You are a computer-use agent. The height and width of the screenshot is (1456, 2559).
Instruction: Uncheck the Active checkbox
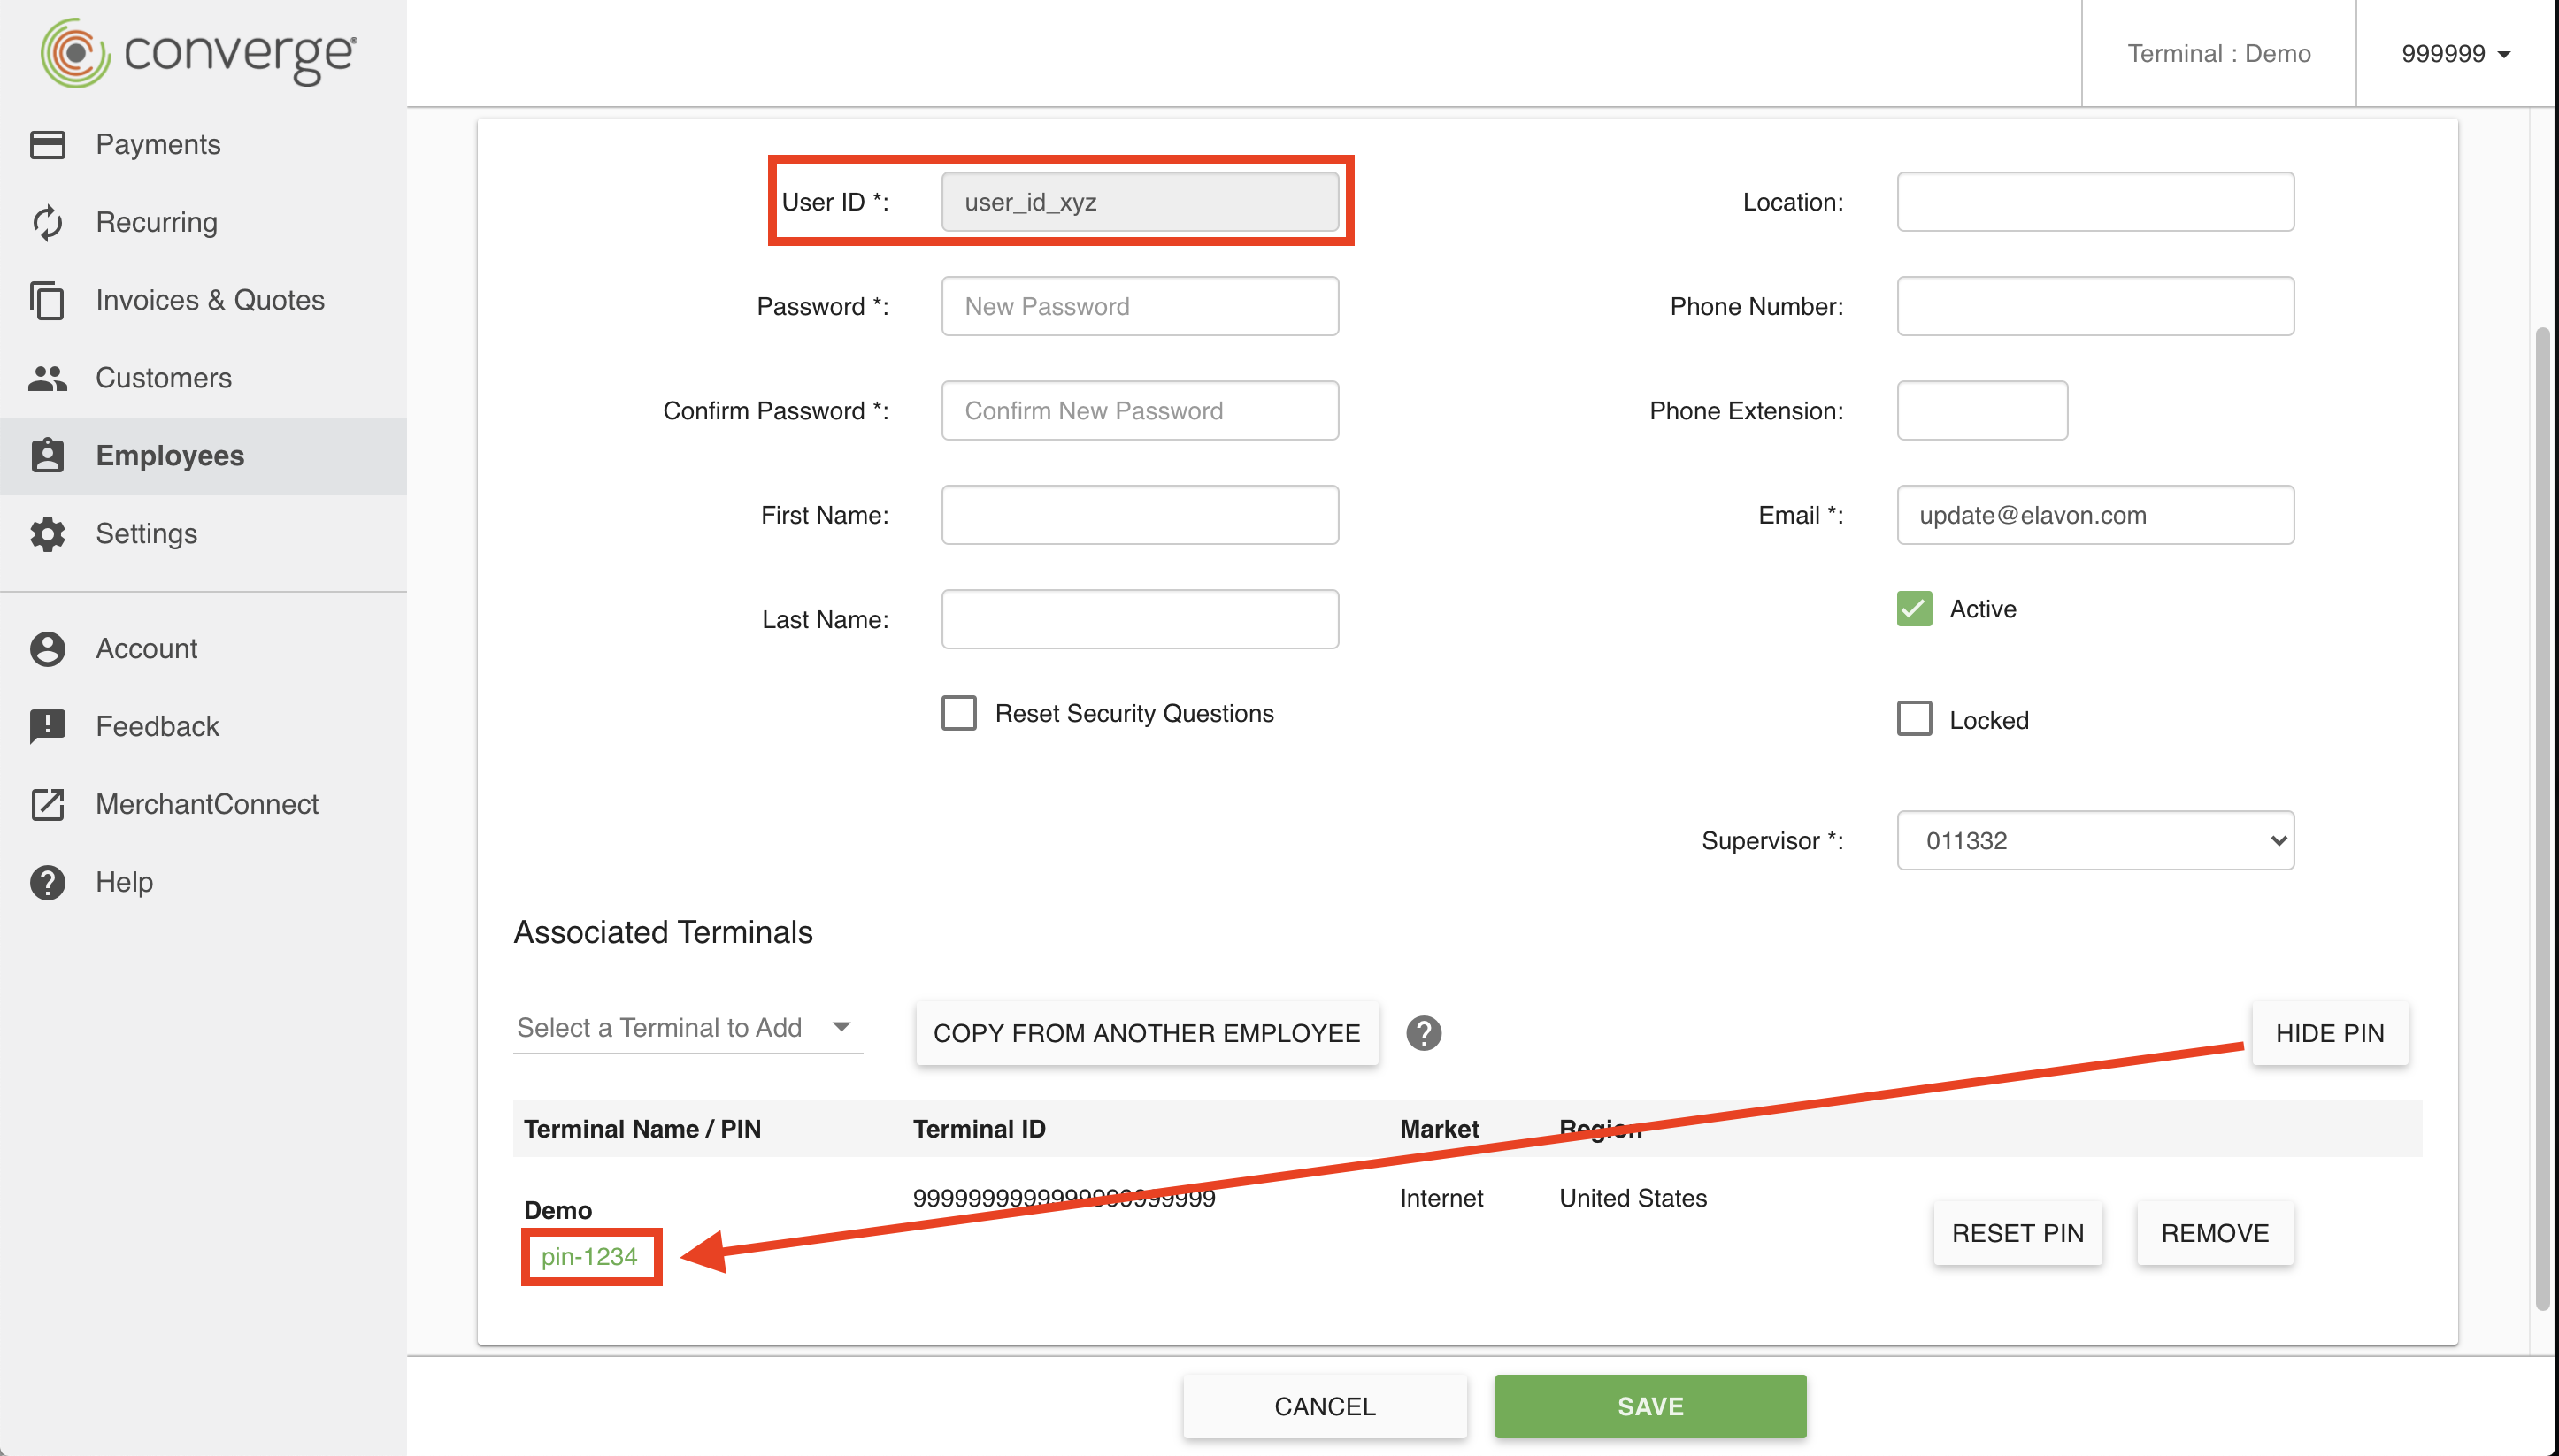click(x=1913, y=608)
